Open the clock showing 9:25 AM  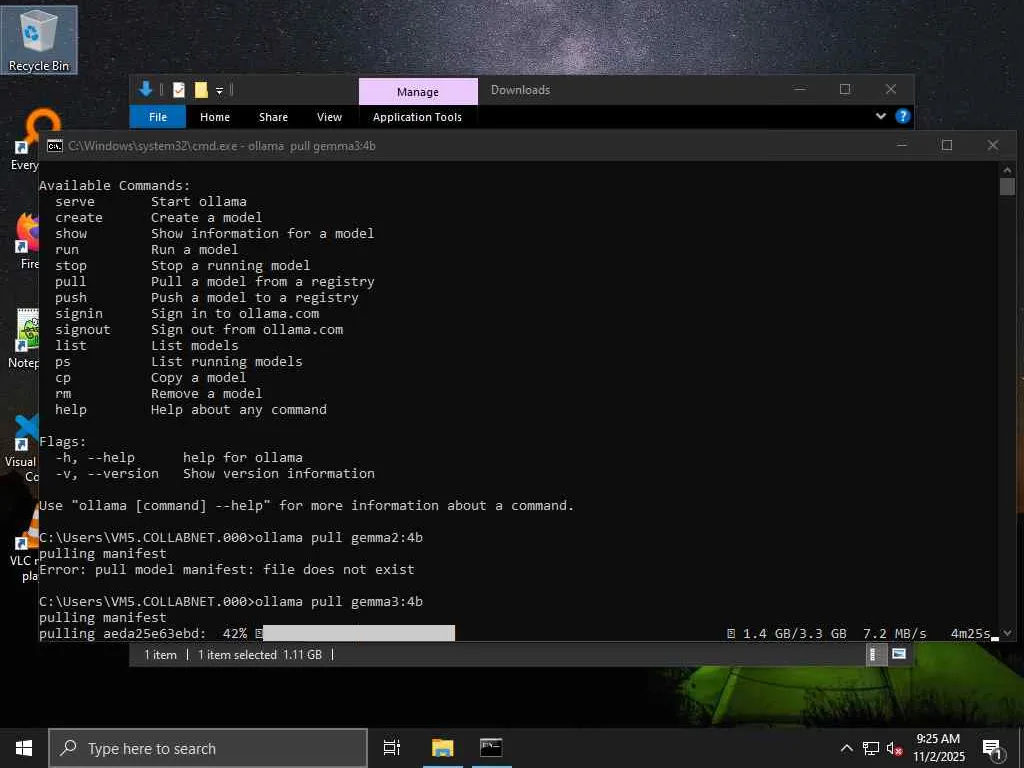(x=938, y=748)
